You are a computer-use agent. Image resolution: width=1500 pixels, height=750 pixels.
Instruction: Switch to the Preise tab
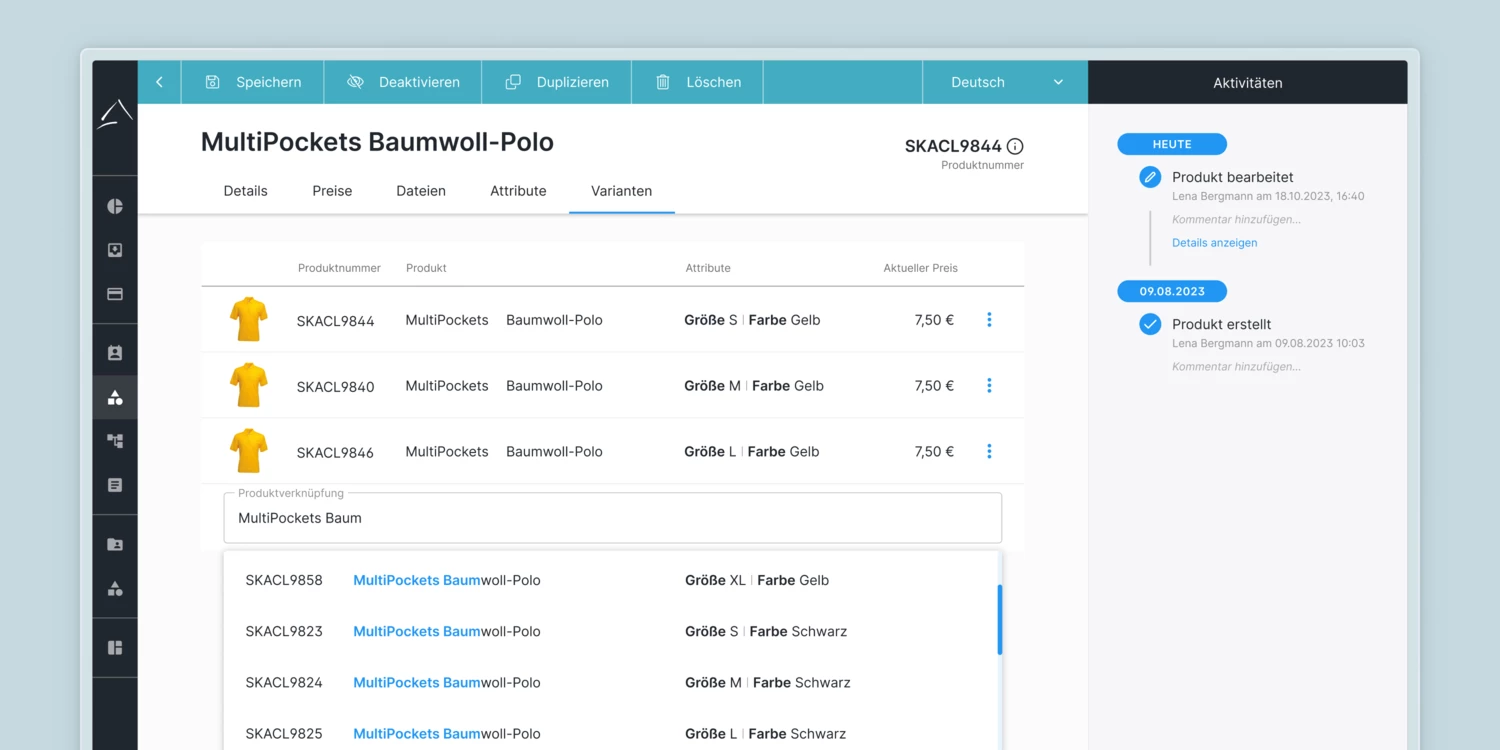tap(332, 191)
